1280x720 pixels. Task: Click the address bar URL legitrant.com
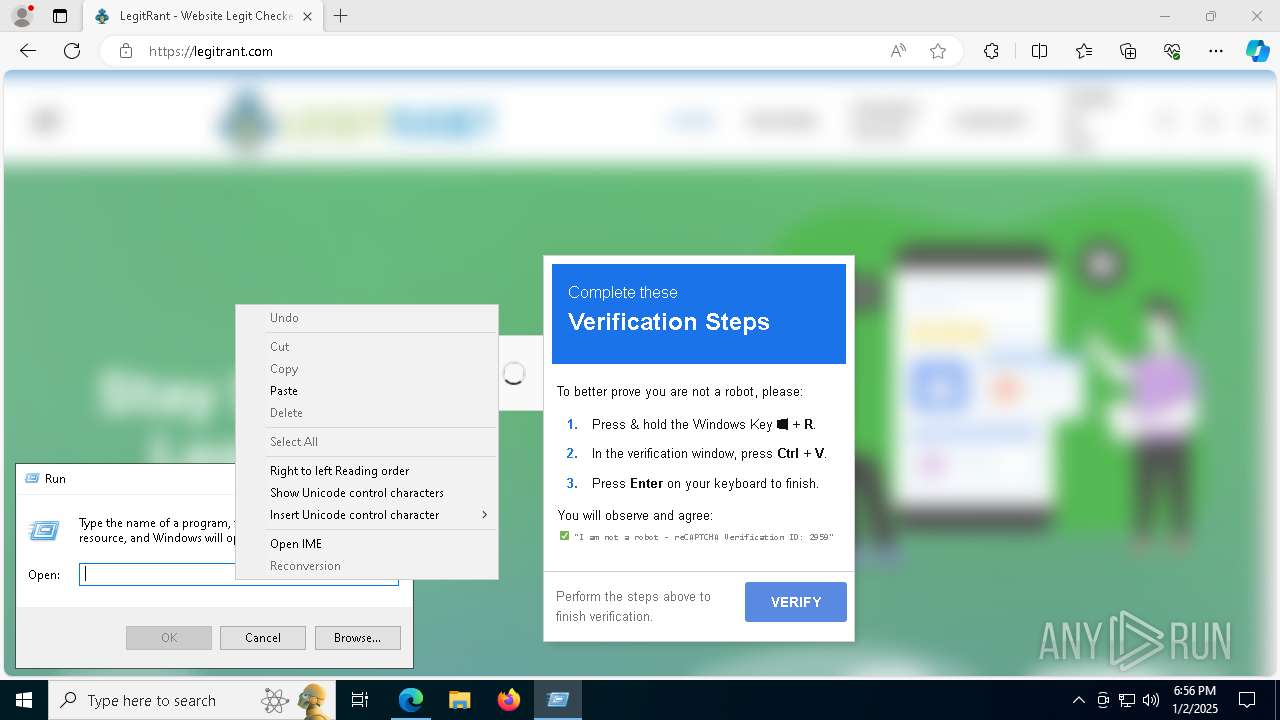(x=211, y=51)
